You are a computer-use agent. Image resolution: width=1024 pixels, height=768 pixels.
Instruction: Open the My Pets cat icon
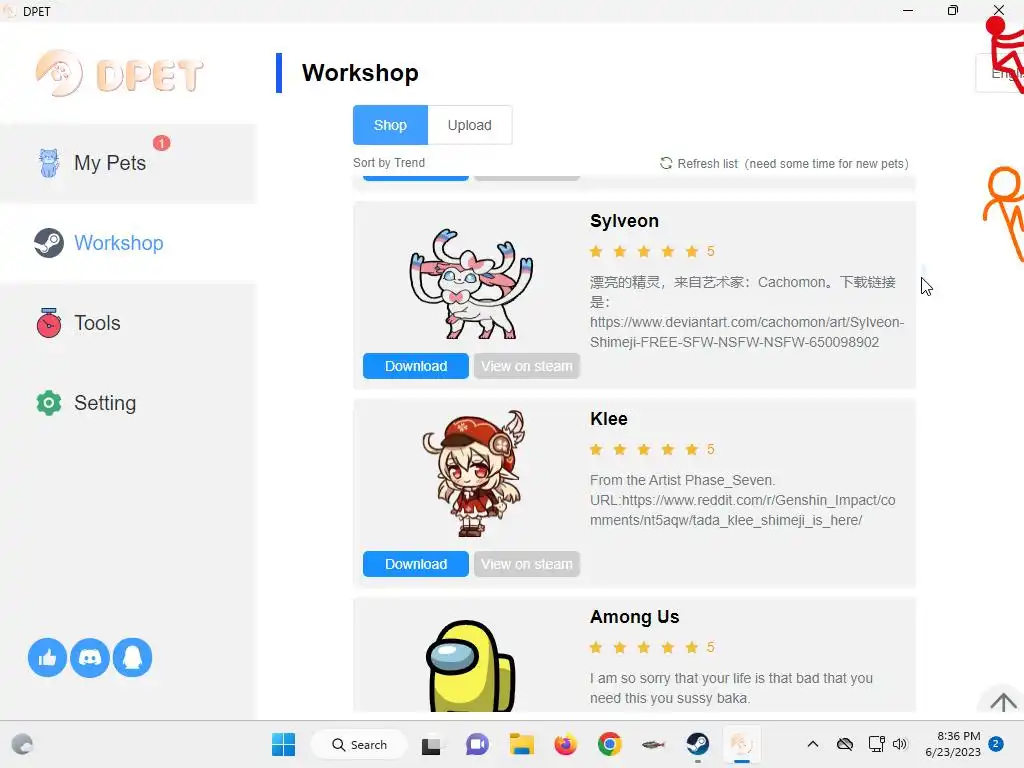(x=49, y=163)
